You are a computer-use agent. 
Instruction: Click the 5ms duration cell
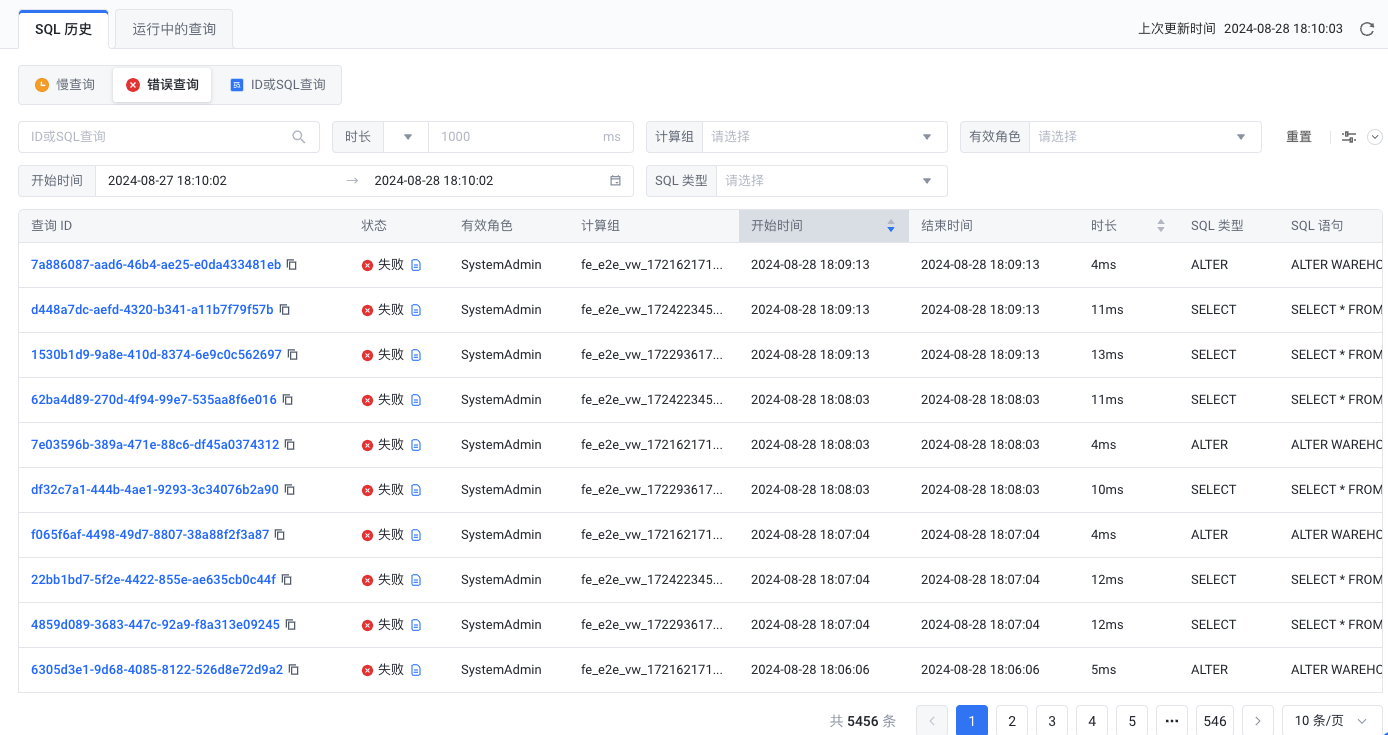[x=1104, y=670]
